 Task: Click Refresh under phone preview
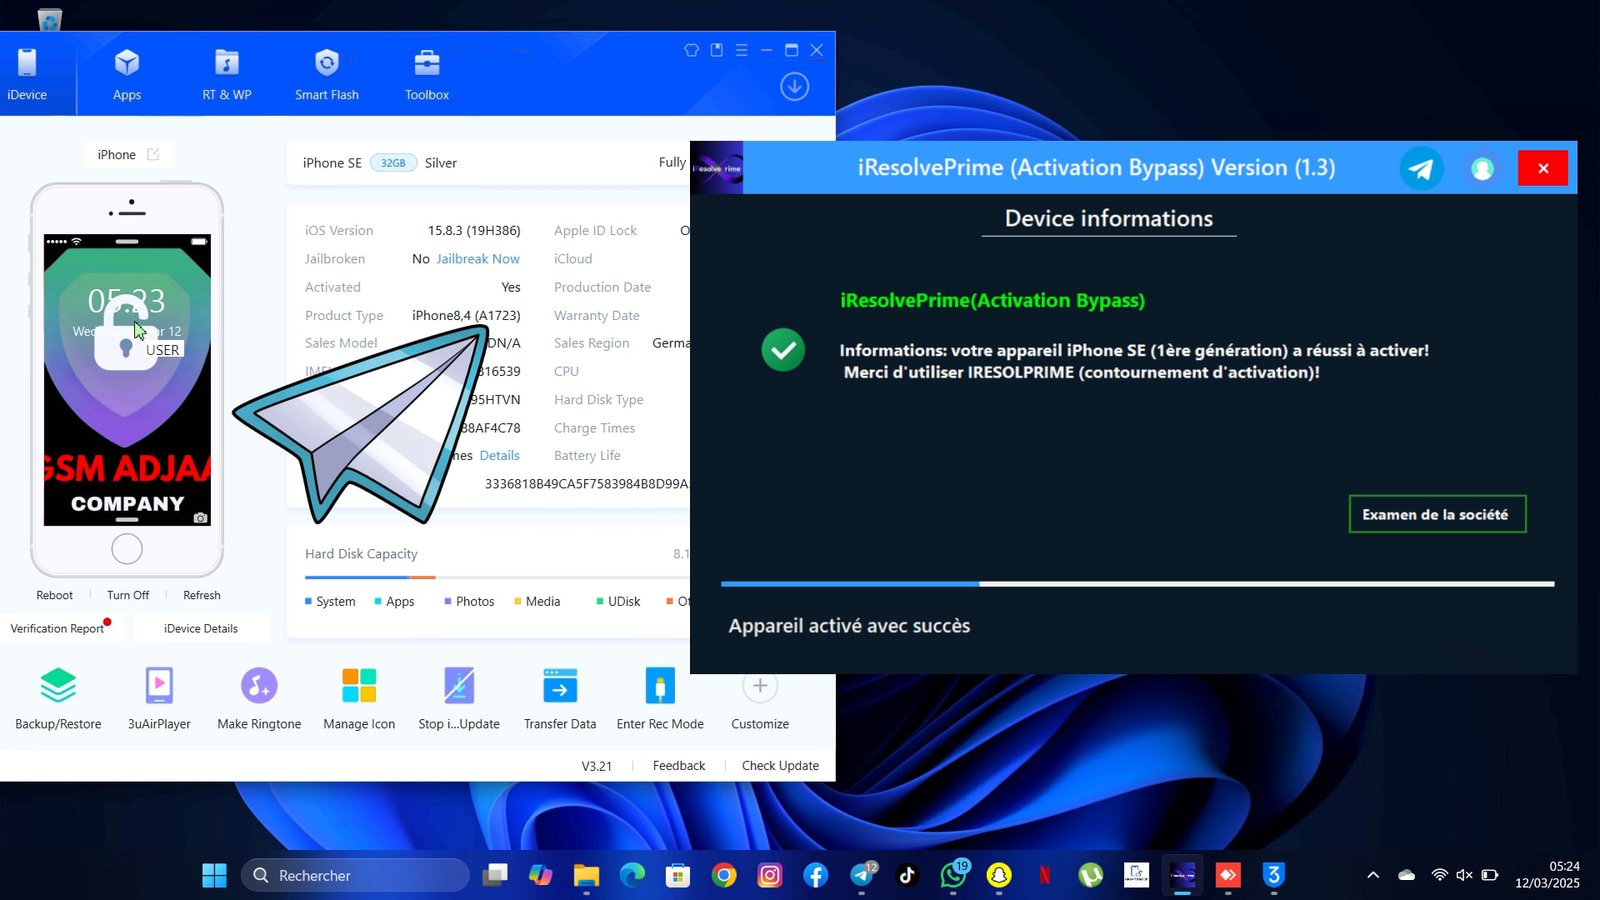[202, 595]
